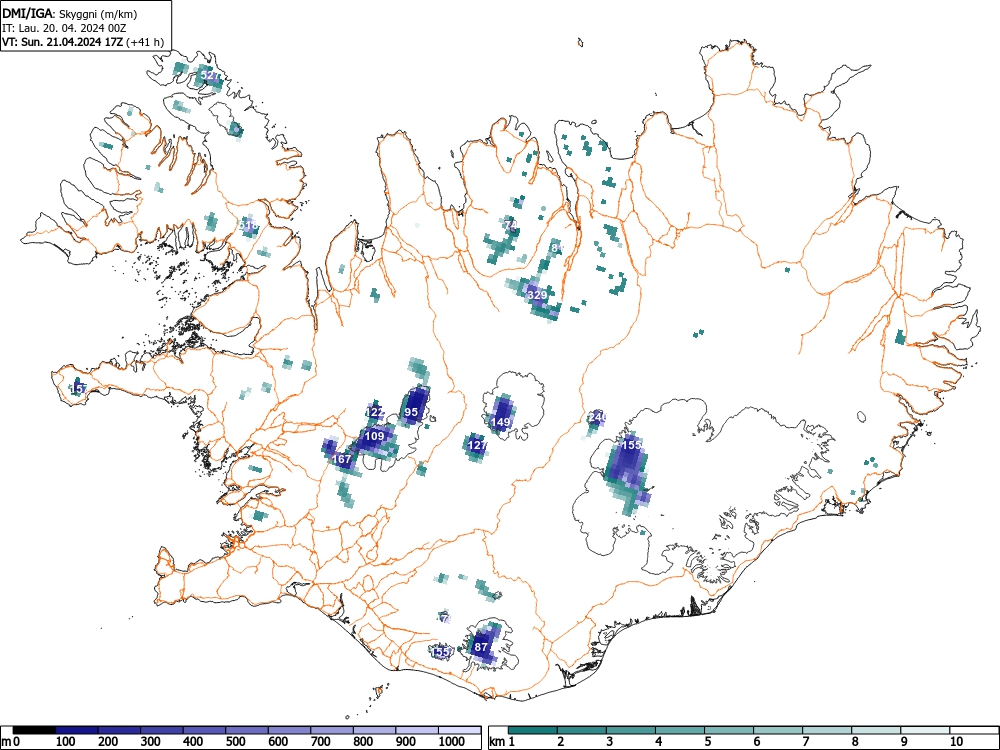The height and width of the screenshot is (750, 1000).
Task: Click the 167 visibility value label
Action: click(341, 459)
